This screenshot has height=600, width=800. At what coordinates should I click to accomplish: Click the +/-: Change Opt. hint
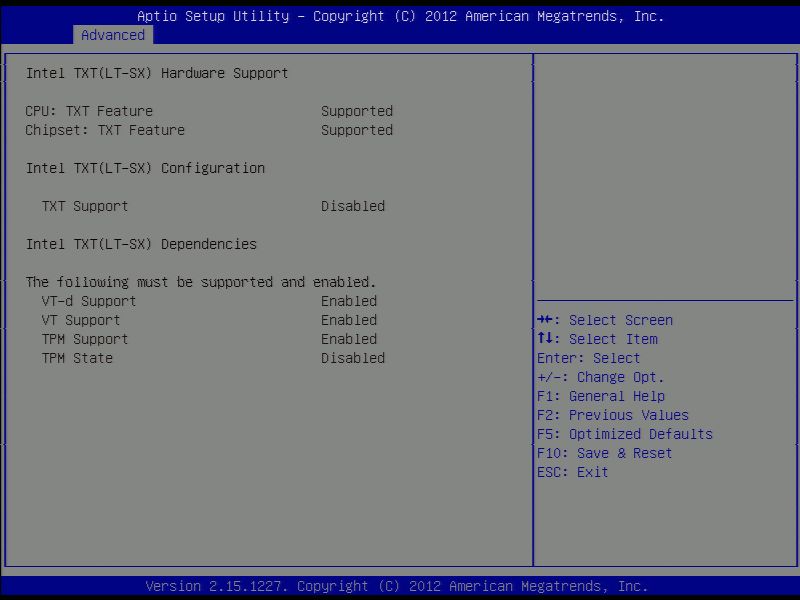click(x=601, y=378)
